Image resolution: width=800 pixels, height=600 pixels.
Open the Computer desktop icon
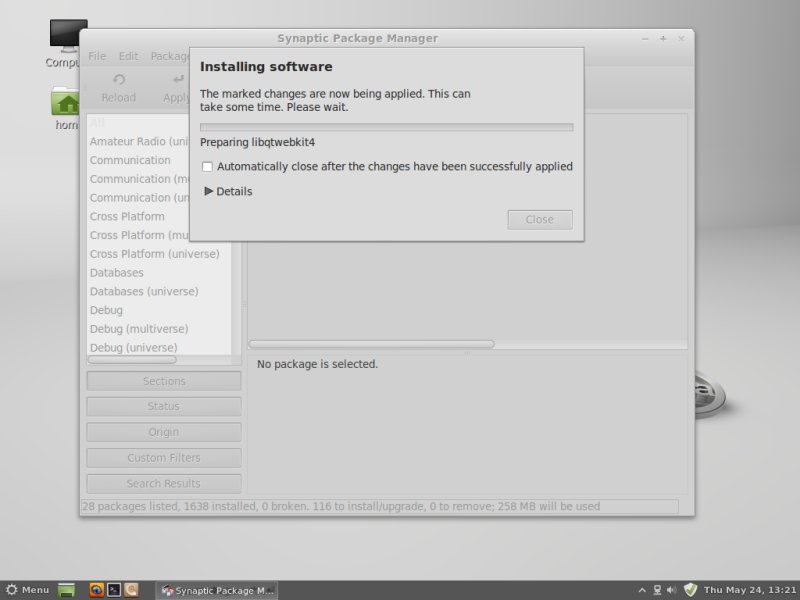tap(65, 44)
